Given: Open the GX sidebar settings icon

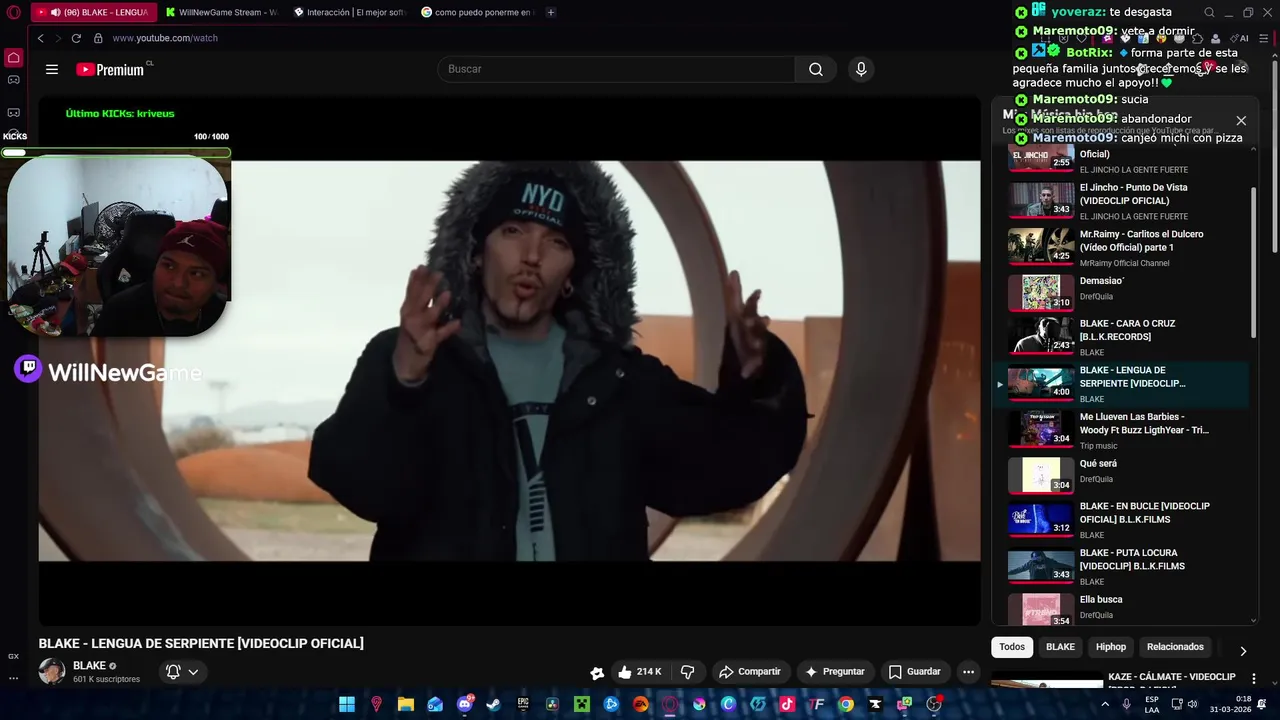Looking at the screenshot, I should [x=13, y=656].
